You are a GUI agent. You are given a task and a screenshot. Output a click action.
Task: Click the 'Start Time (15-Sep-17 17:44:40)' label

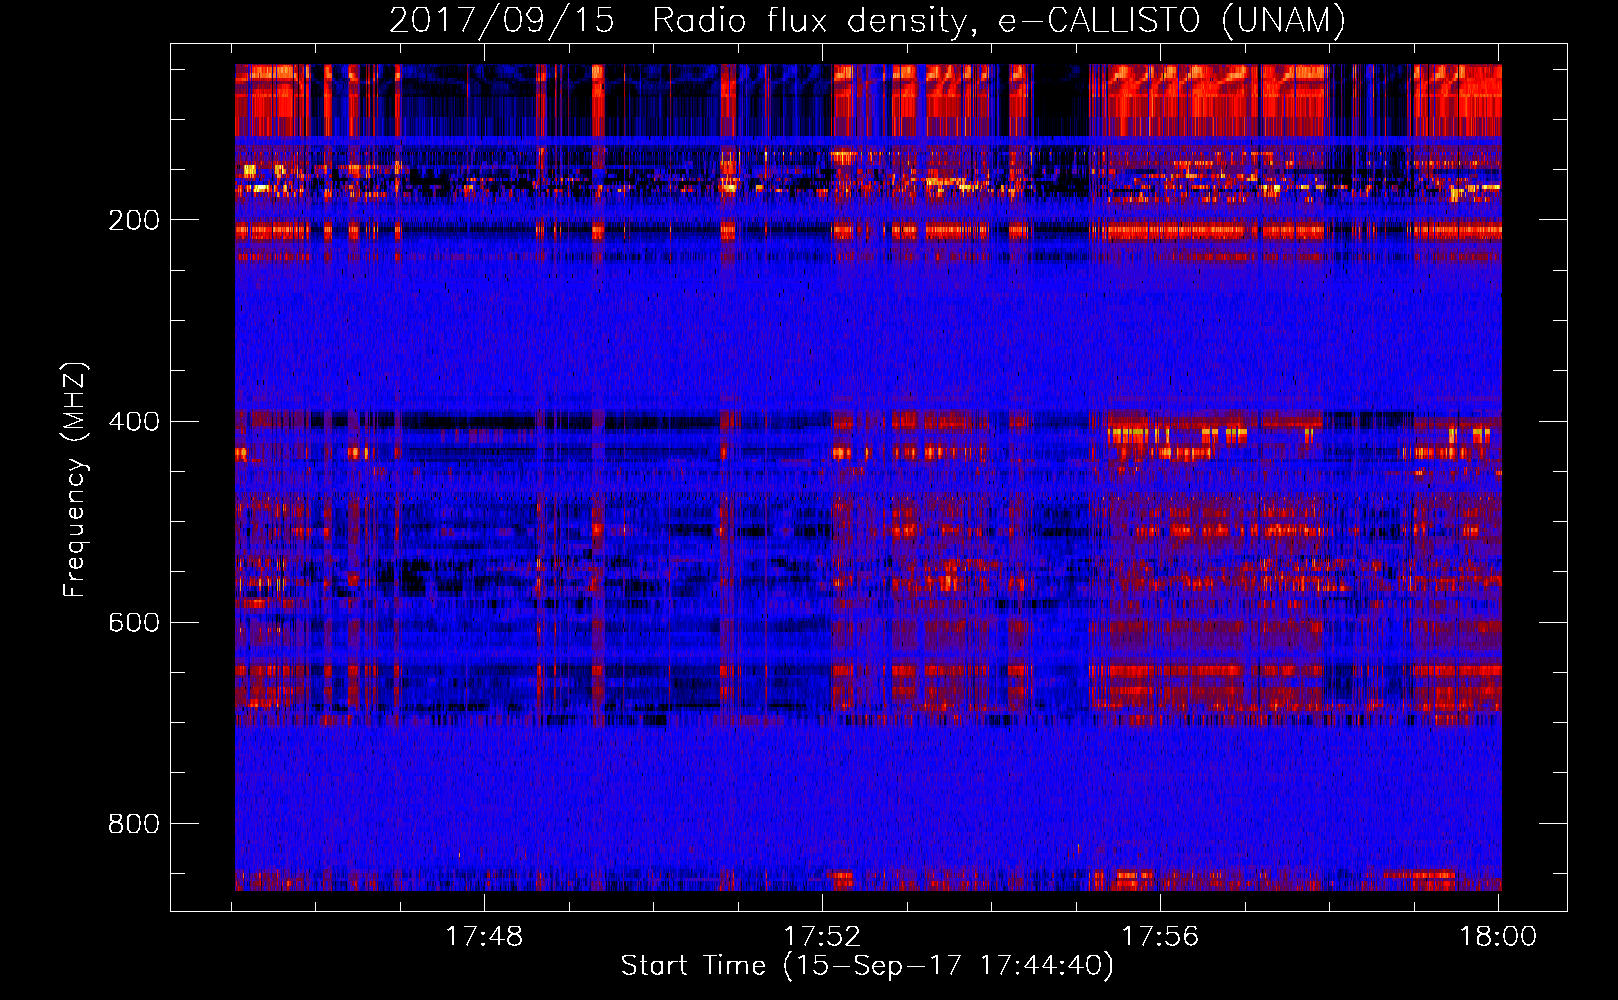[x=867, y=966]
